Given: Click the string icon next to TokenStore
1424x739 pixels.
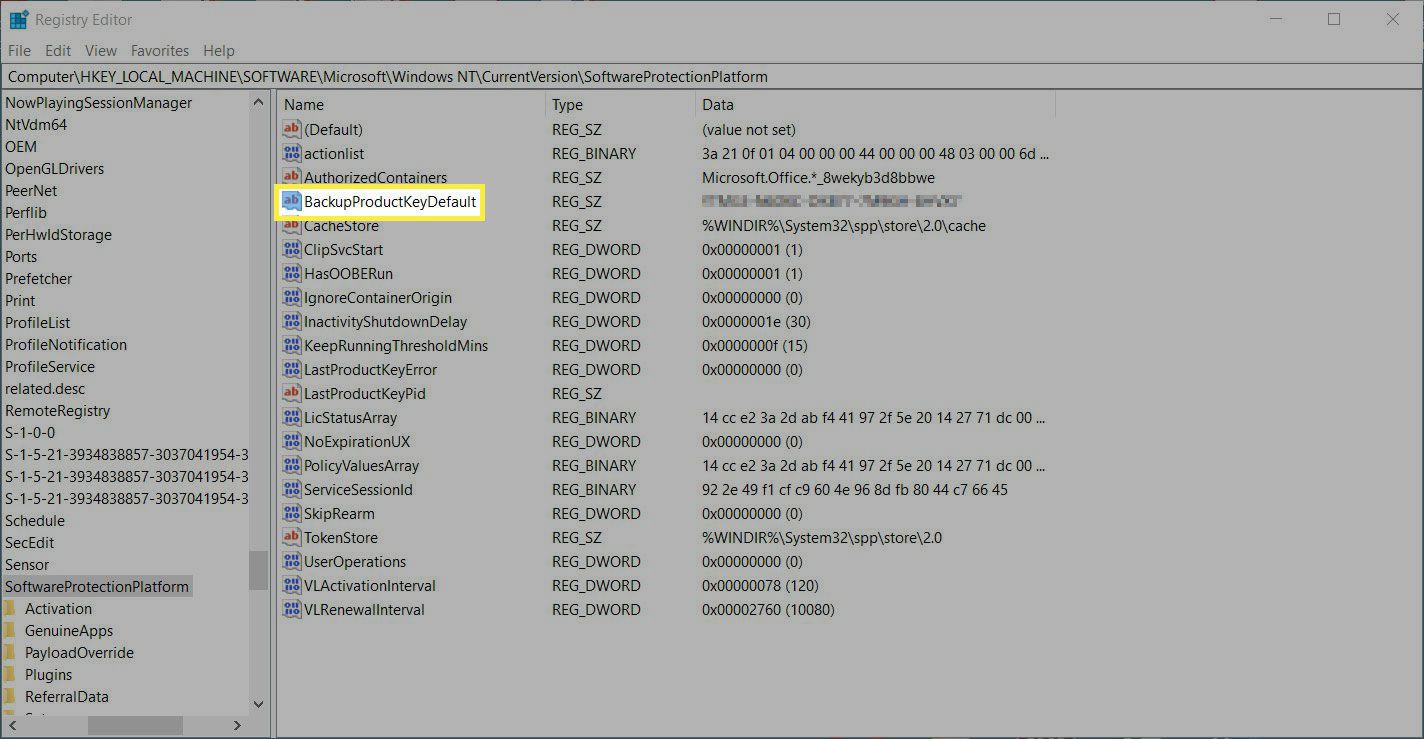Looking at the screenshot, I should (291, 537).
